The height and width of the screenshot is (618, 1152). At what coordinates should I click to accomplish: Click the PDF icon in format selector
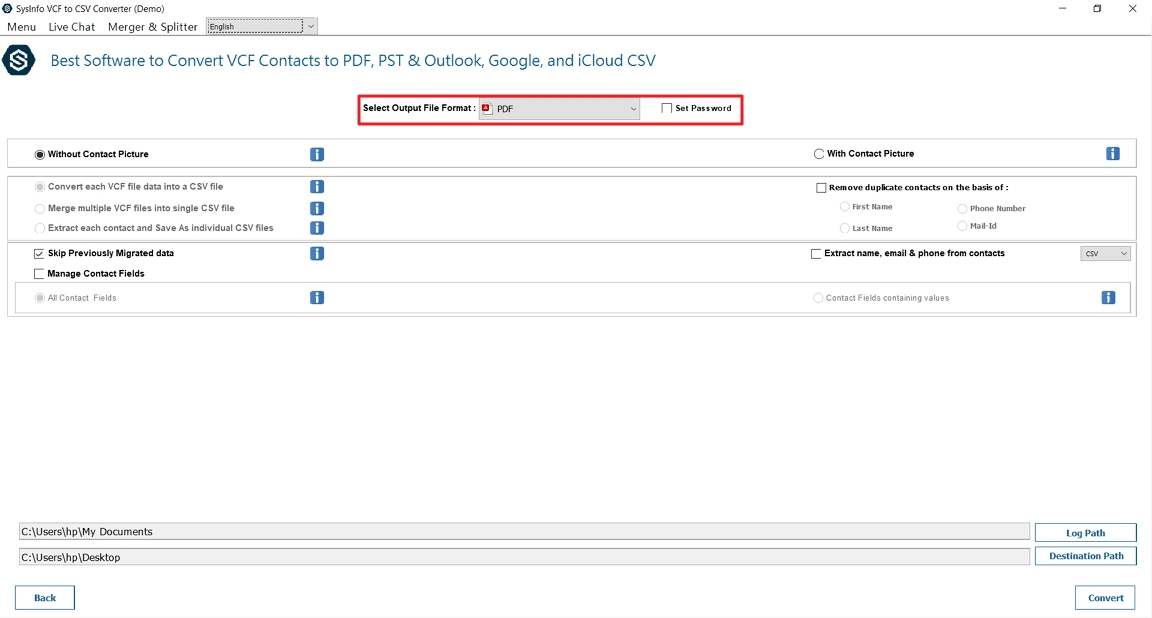pyautogui.click(x=486, y=108)
